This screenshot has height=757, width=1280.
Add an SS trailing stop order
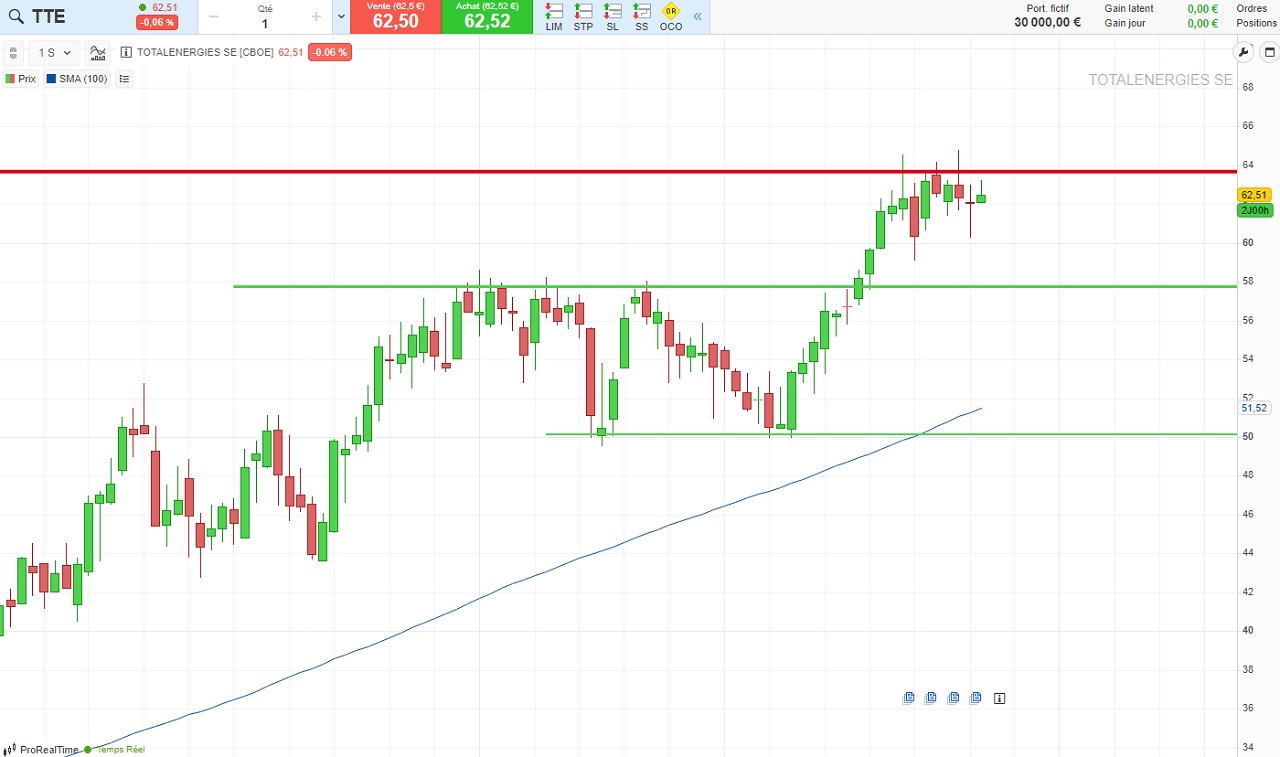point(641,17)
